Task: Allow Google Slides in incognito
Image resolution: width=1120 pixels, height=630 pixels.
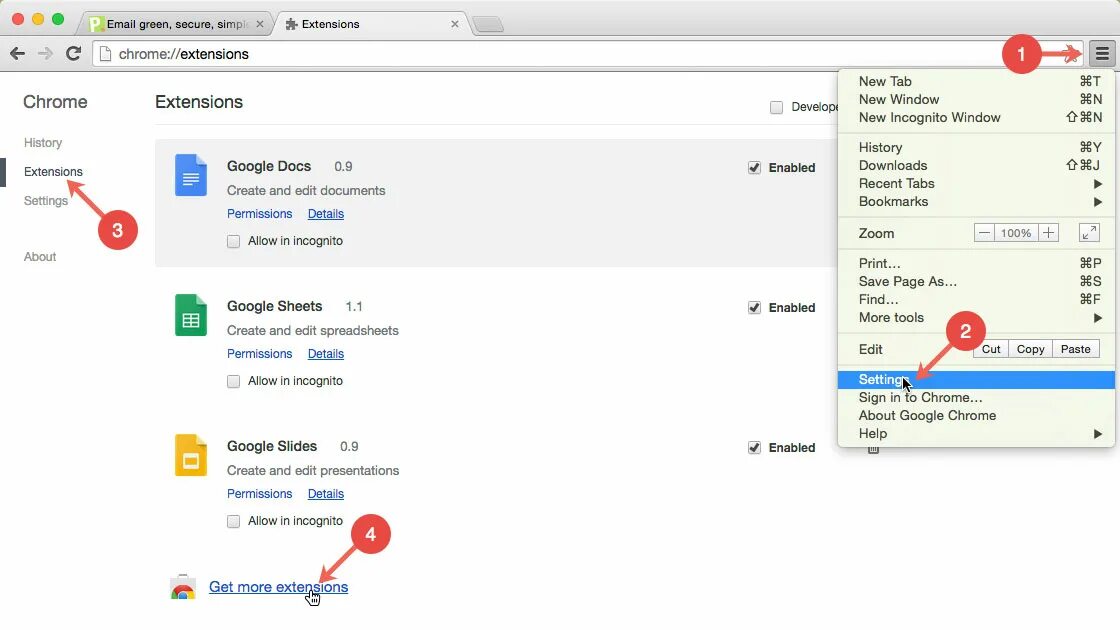Action: click(234, 521)
